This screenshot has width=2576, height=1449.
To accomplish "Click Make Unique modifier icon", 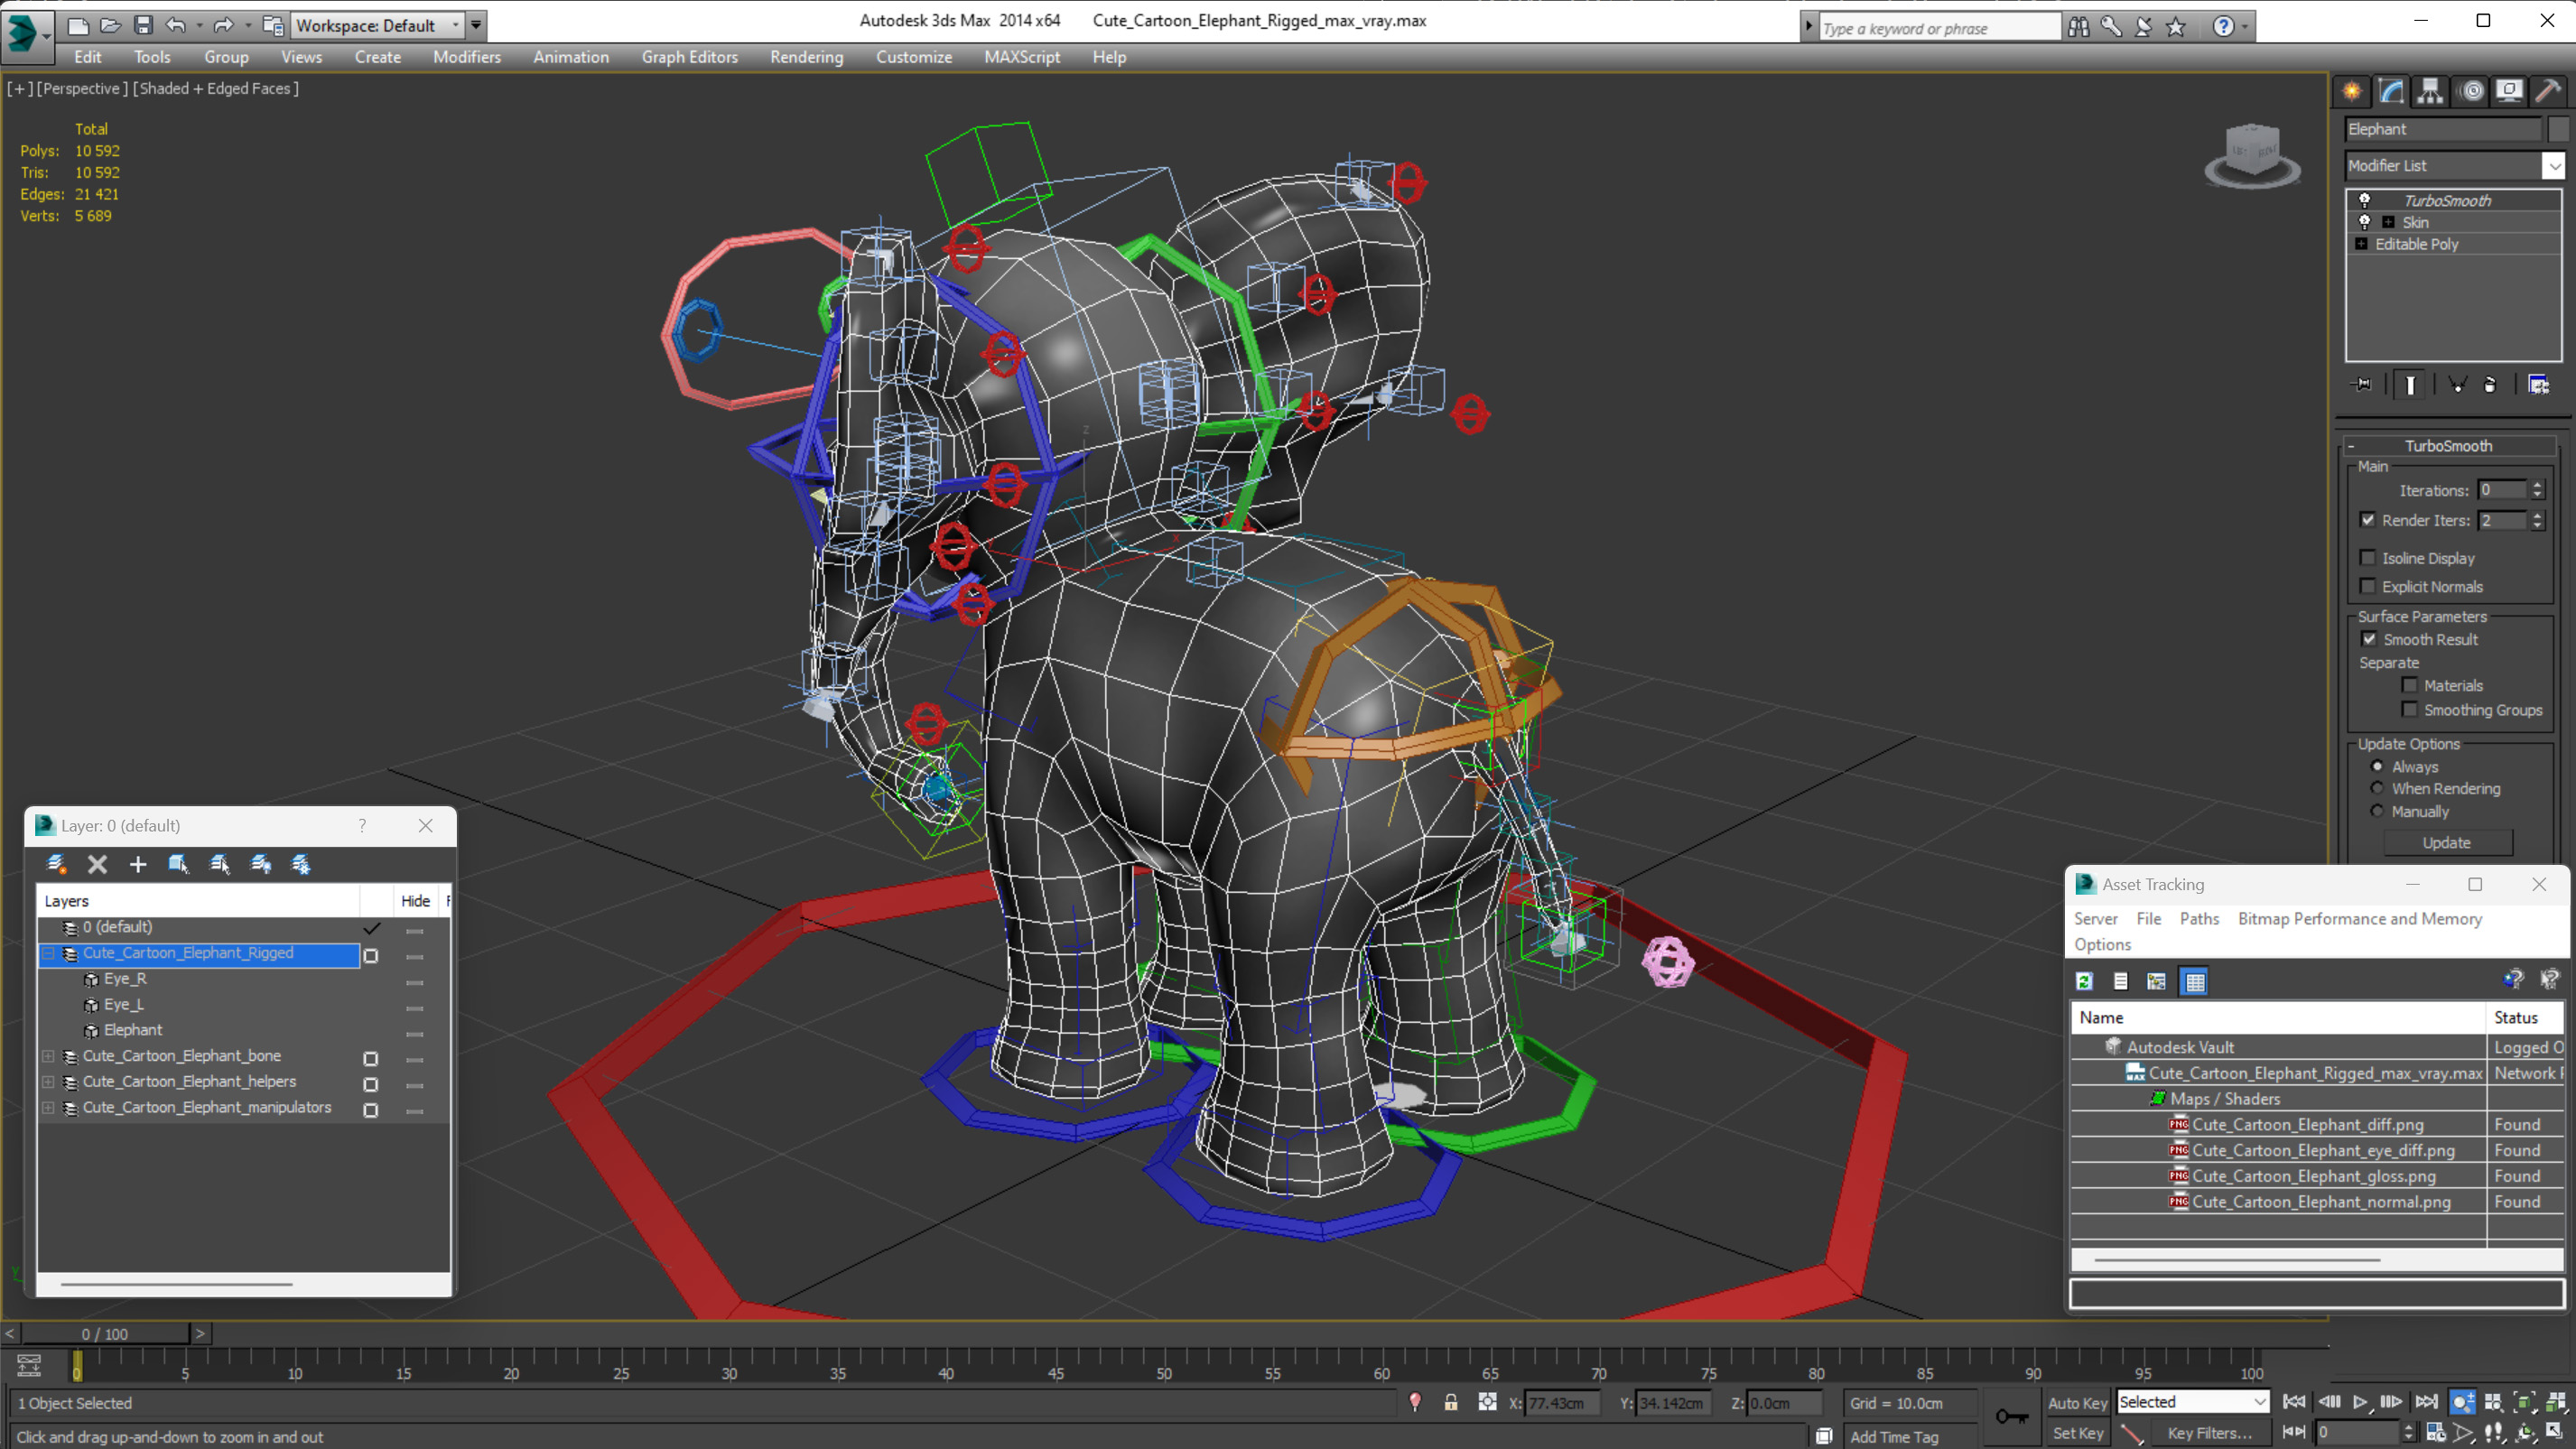I will coord(2457,385).
